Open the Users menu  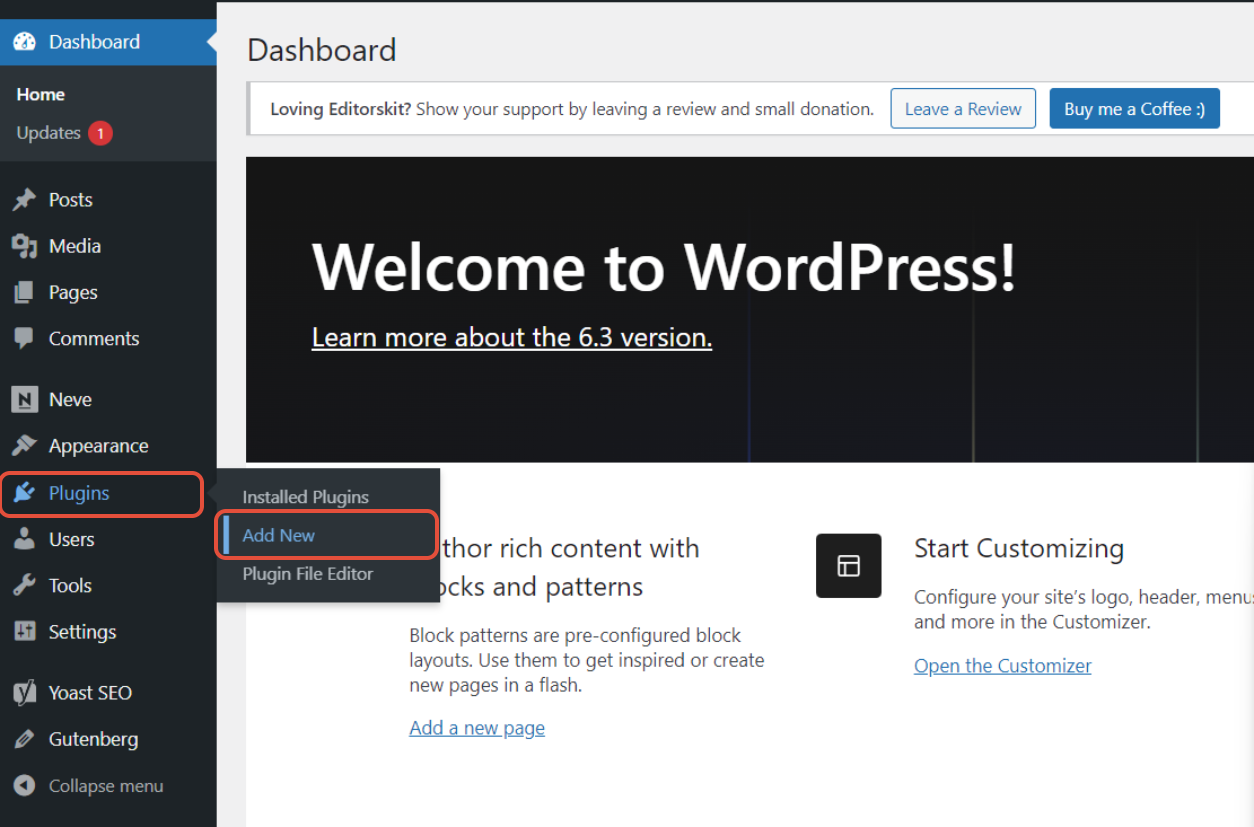point(108,539)
